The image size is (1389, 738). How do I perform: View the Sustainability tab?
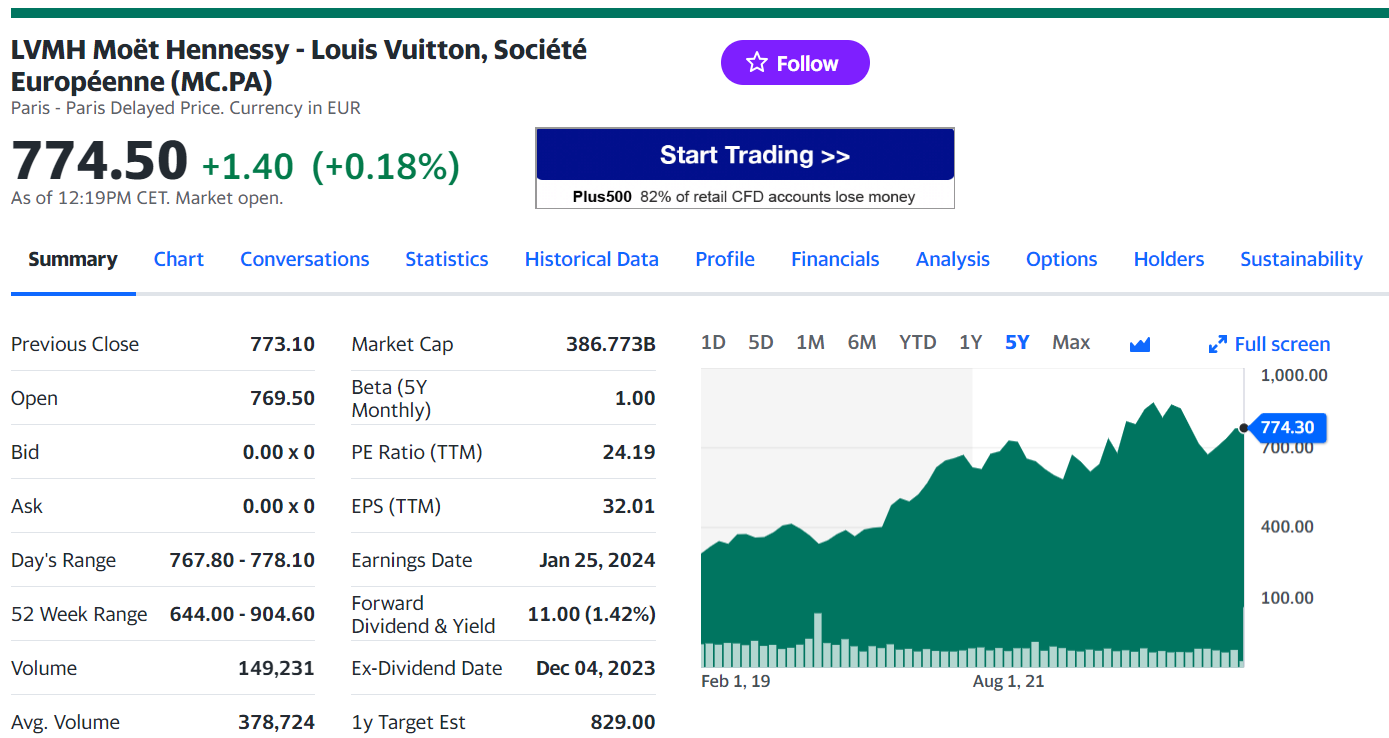click(x=1301, y=259)
